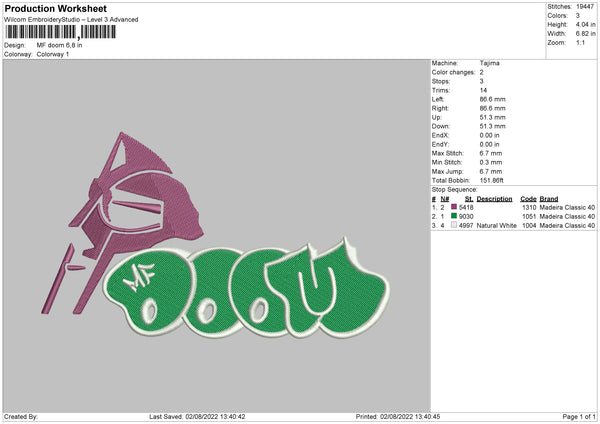This screenshot has width=600, height=424.
Task: Click the Colors value 3
Action: [578, 16]
